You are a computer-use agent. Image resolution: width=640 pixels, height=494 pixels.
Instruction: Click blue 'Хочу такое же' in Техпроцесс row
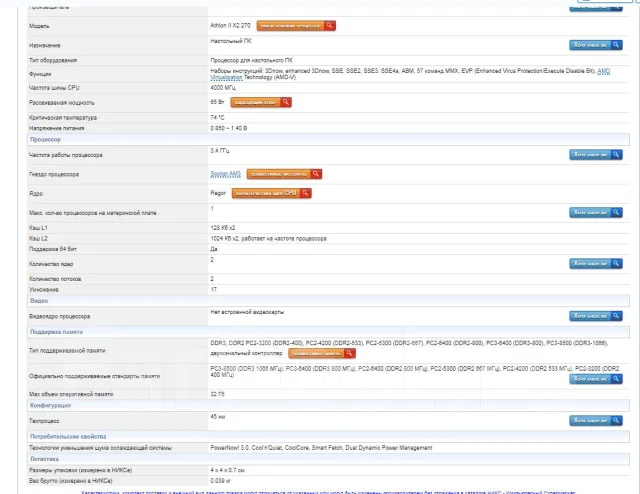point(596,421)
